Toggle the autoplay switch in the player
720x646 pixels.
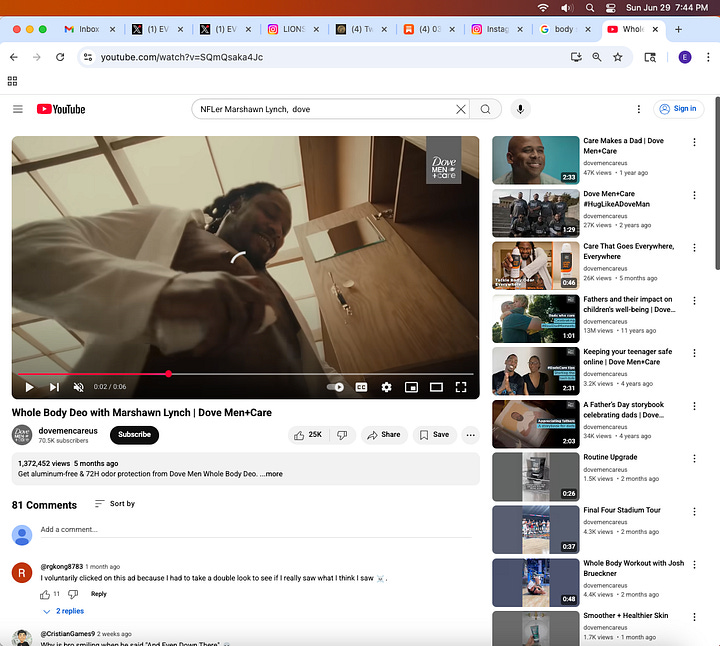tap(336, 387)
